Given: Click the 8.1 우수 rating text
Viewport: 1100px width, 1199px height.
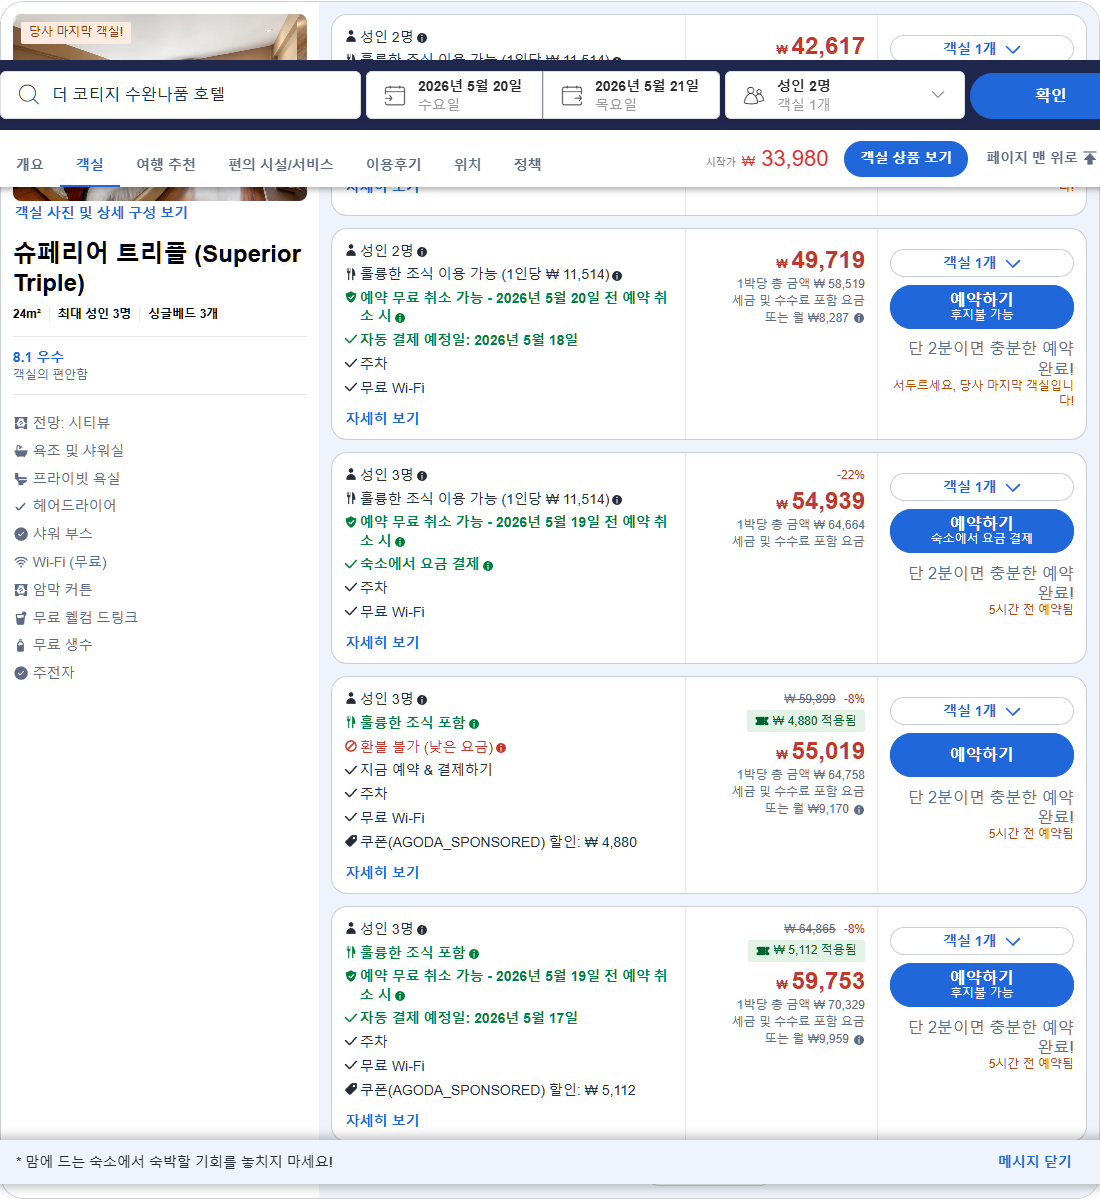Looking at the screenshot, I should pos(38,357).
